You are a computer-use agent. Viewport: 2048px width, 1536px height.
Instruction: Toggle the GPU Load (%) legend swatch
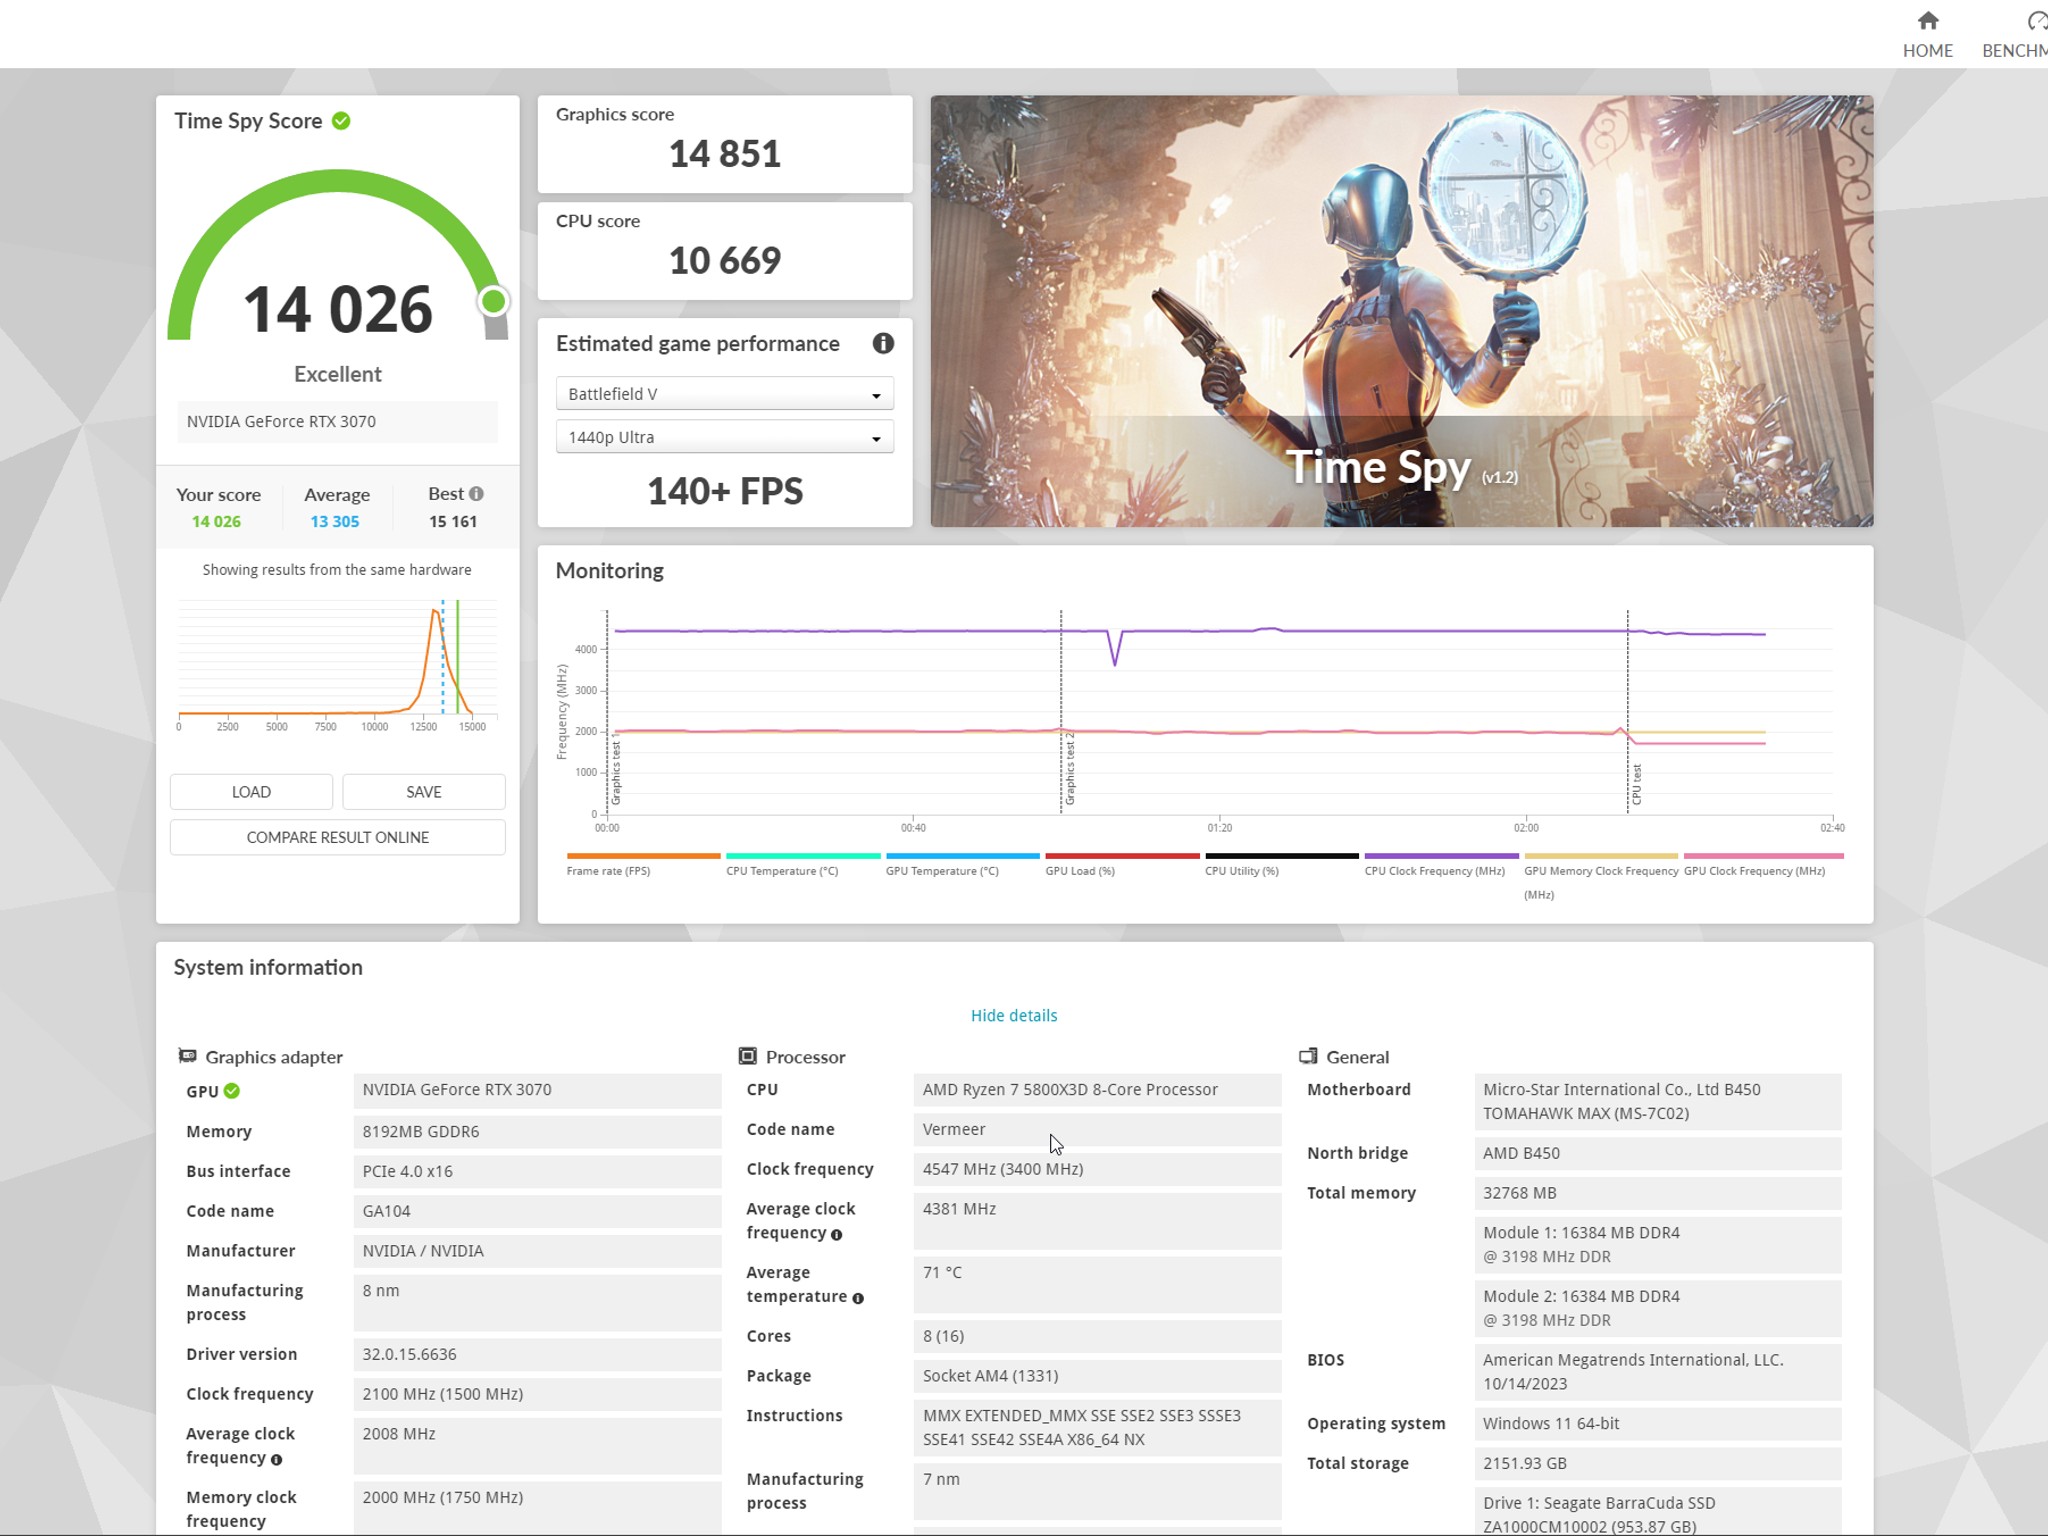point(1122,856)
